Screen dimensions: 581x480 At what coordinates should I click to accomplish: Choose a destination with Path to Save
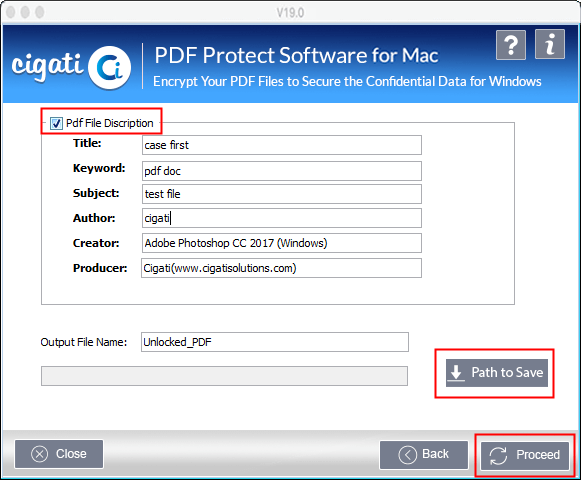[x=497, y=373]
